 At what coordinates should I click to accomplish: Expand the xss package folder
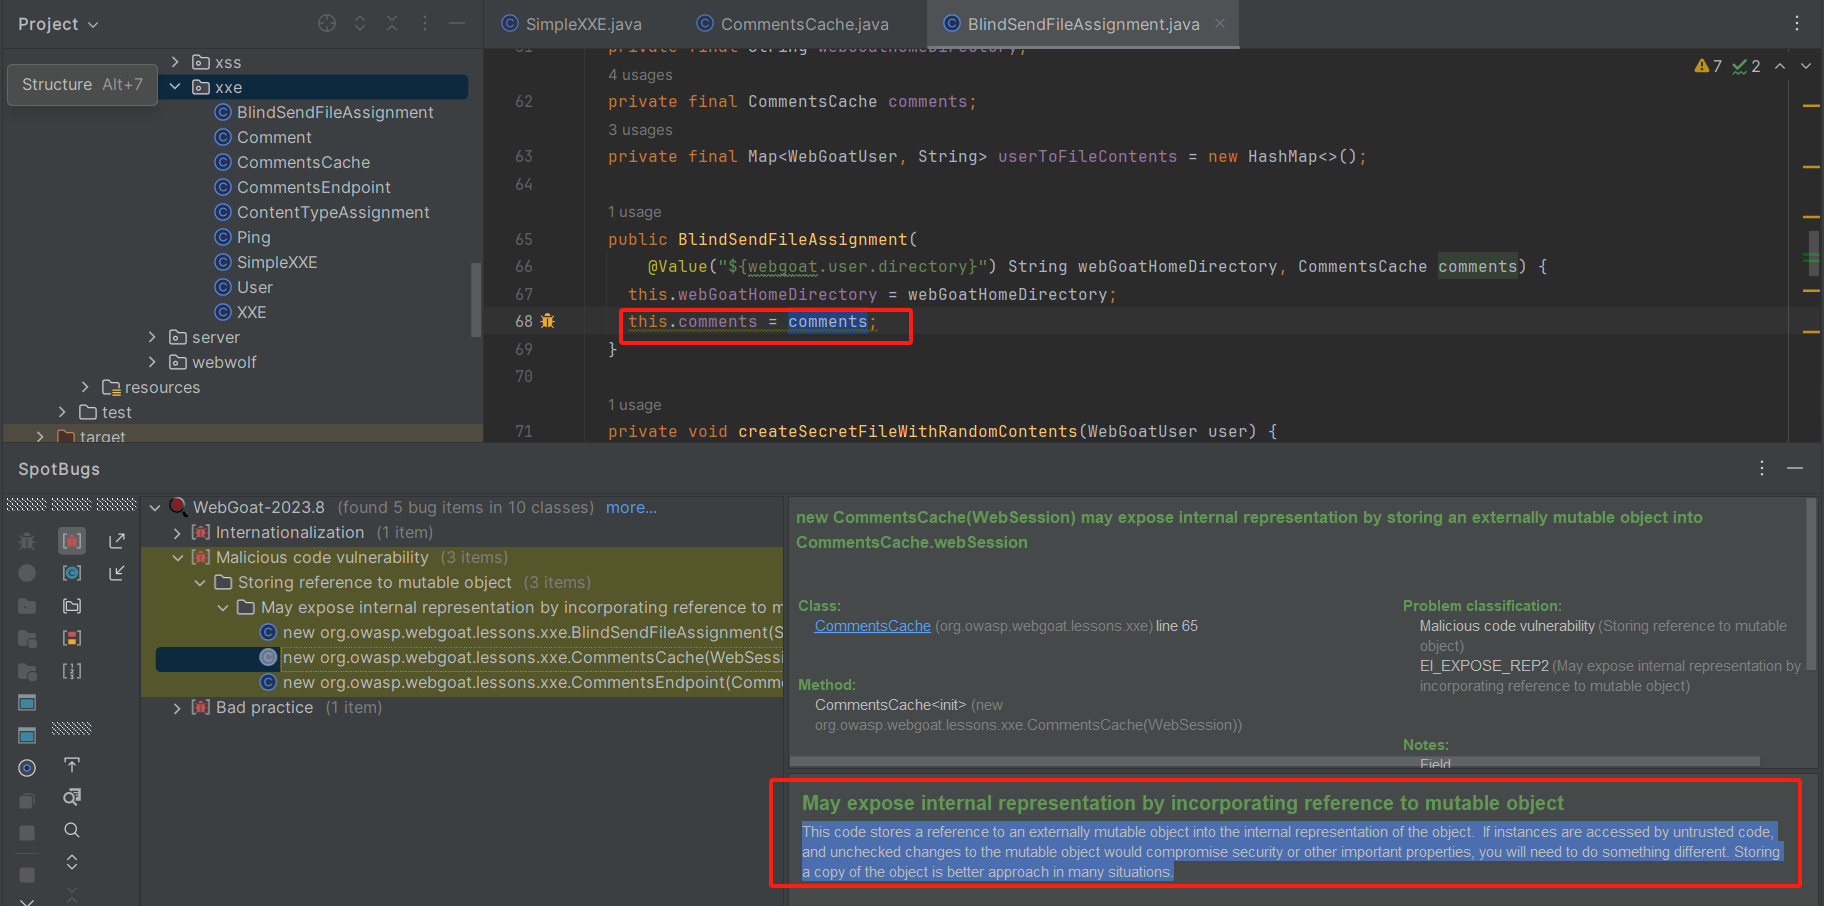click(x=175, y=62)
